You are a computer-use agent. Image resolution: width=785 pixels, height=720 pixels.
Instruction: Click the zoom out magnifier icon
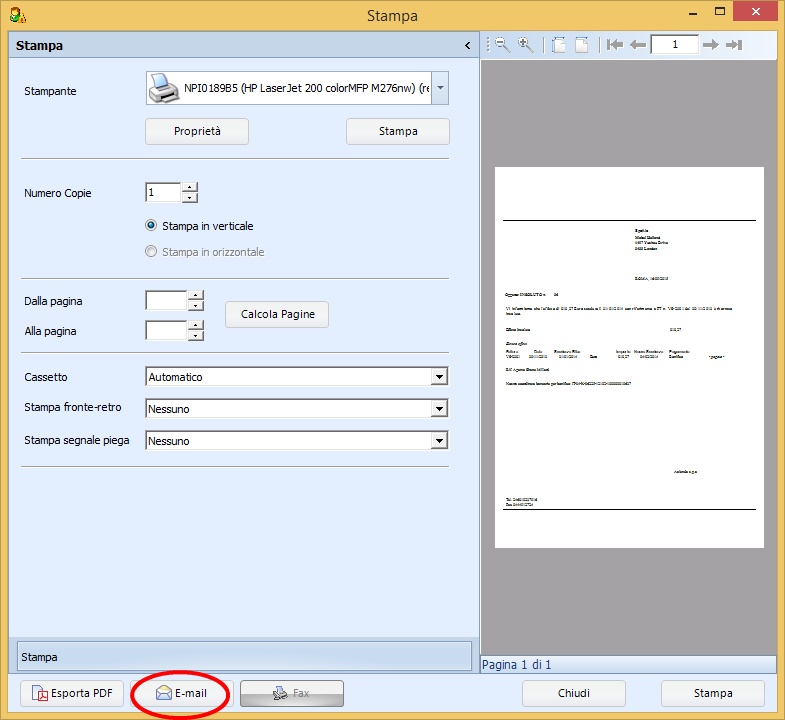click(502, 45)
